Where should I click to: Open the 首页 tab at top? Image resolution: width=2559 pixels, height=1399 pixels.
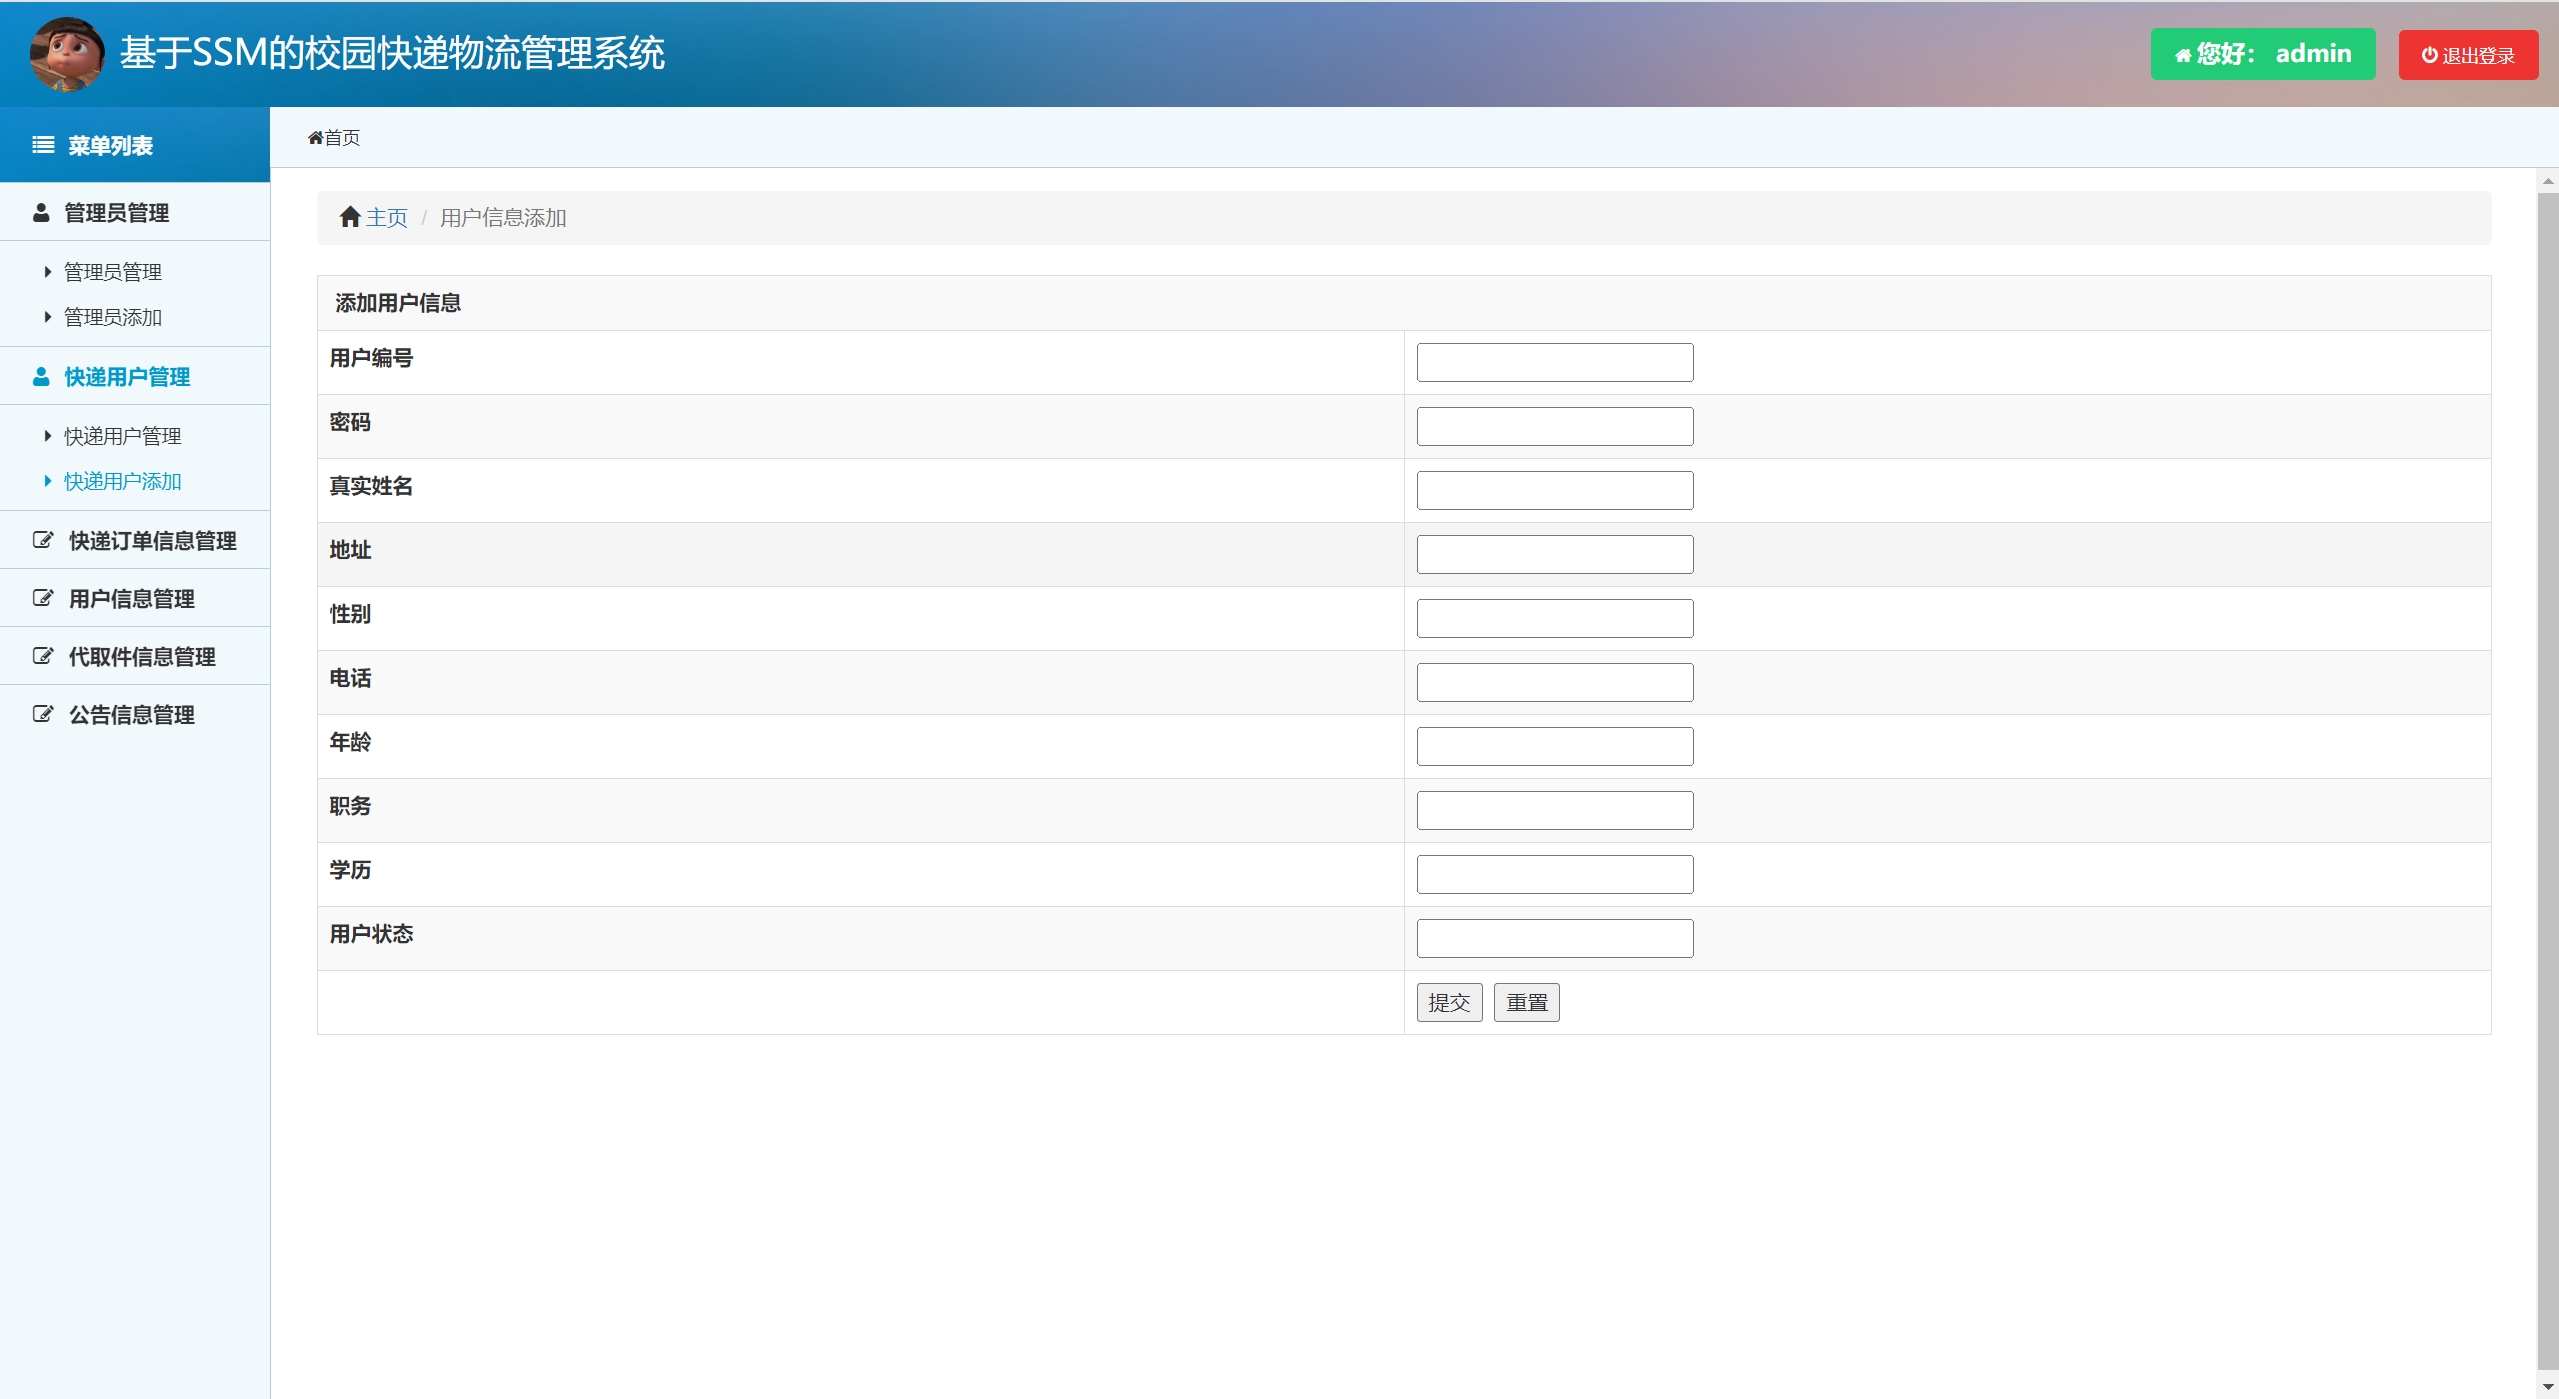[334, 138]
